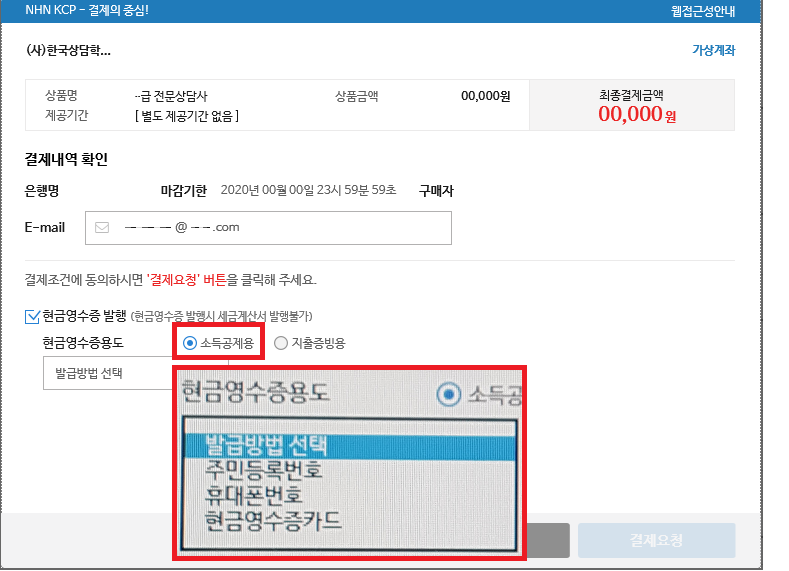The width and height of the screenshot is (789, 571).
Task: Open the 발급방법 선택 dropdown
Action: point(108,372)
